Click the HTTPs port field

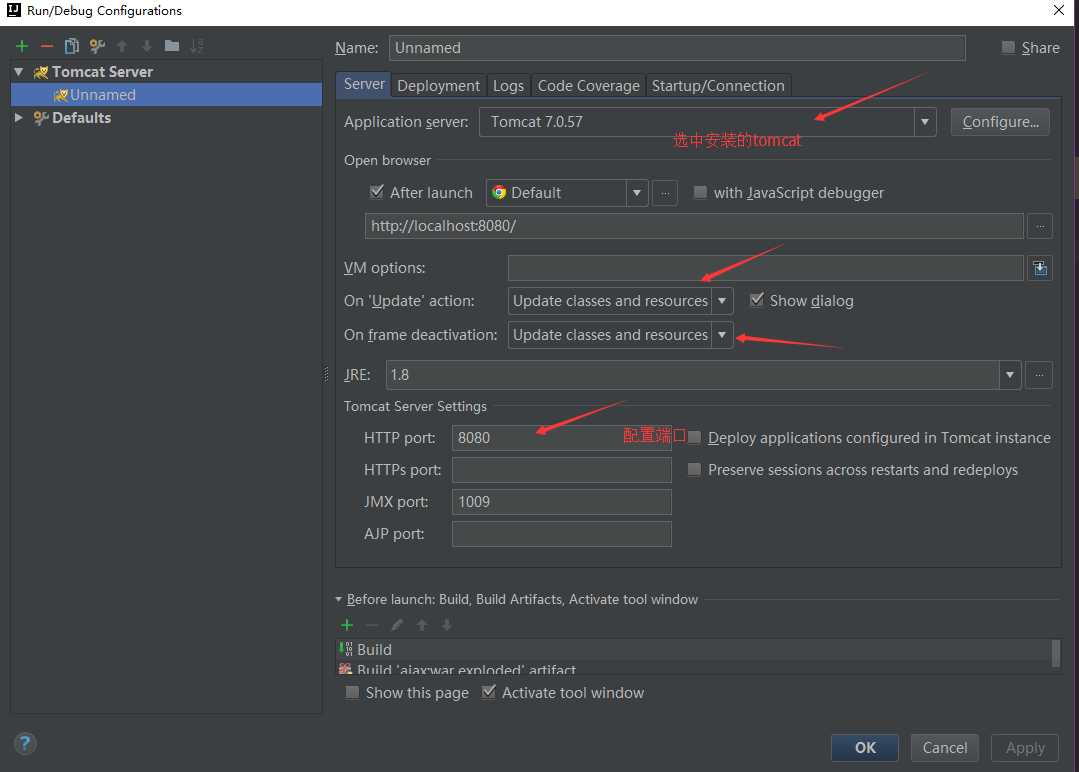tap(562, 470)
